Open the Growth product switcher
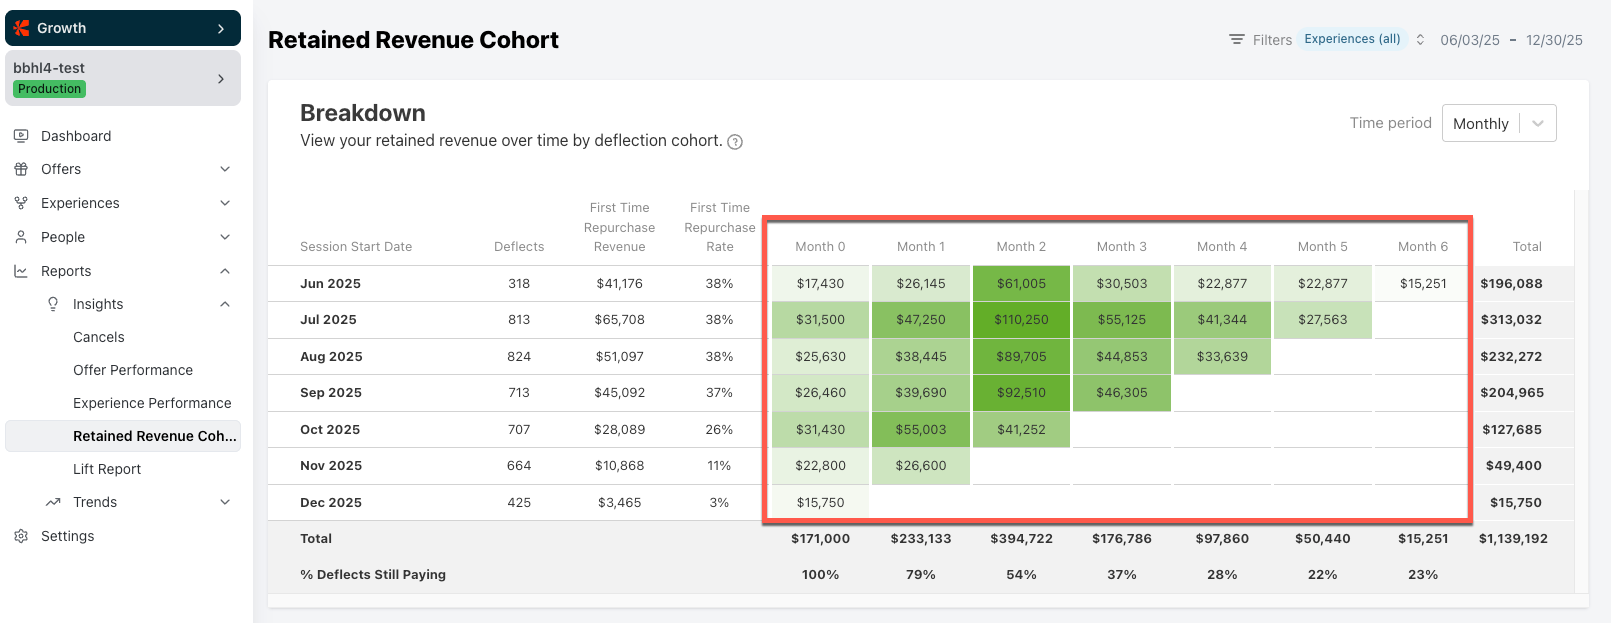Viewport: 1611px width, 623px height. (x=123, y=28)
